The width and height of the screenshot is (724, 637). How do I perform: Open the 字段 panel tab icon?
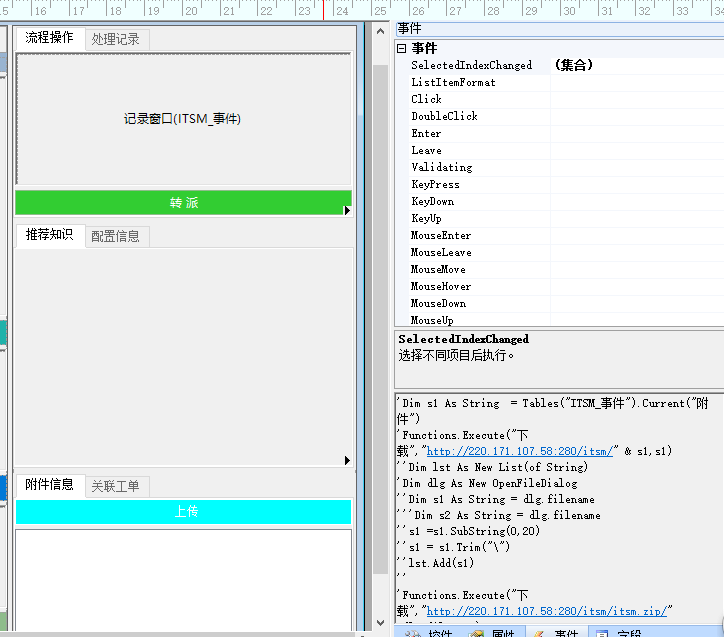(x=603, y=633)
